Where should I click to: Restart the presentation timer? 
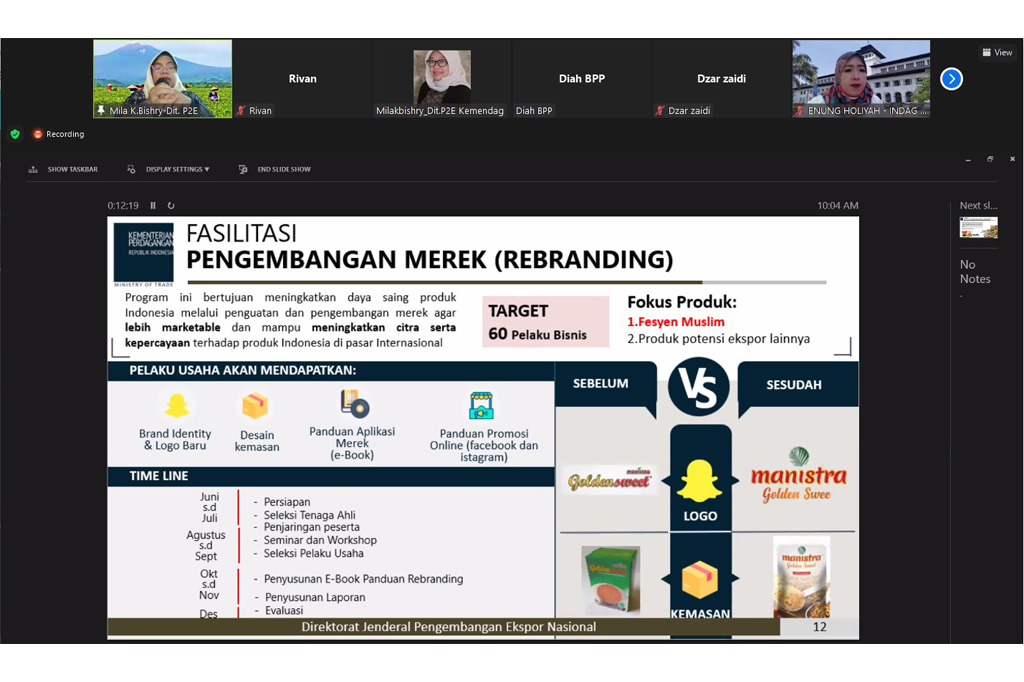(171, 205)
